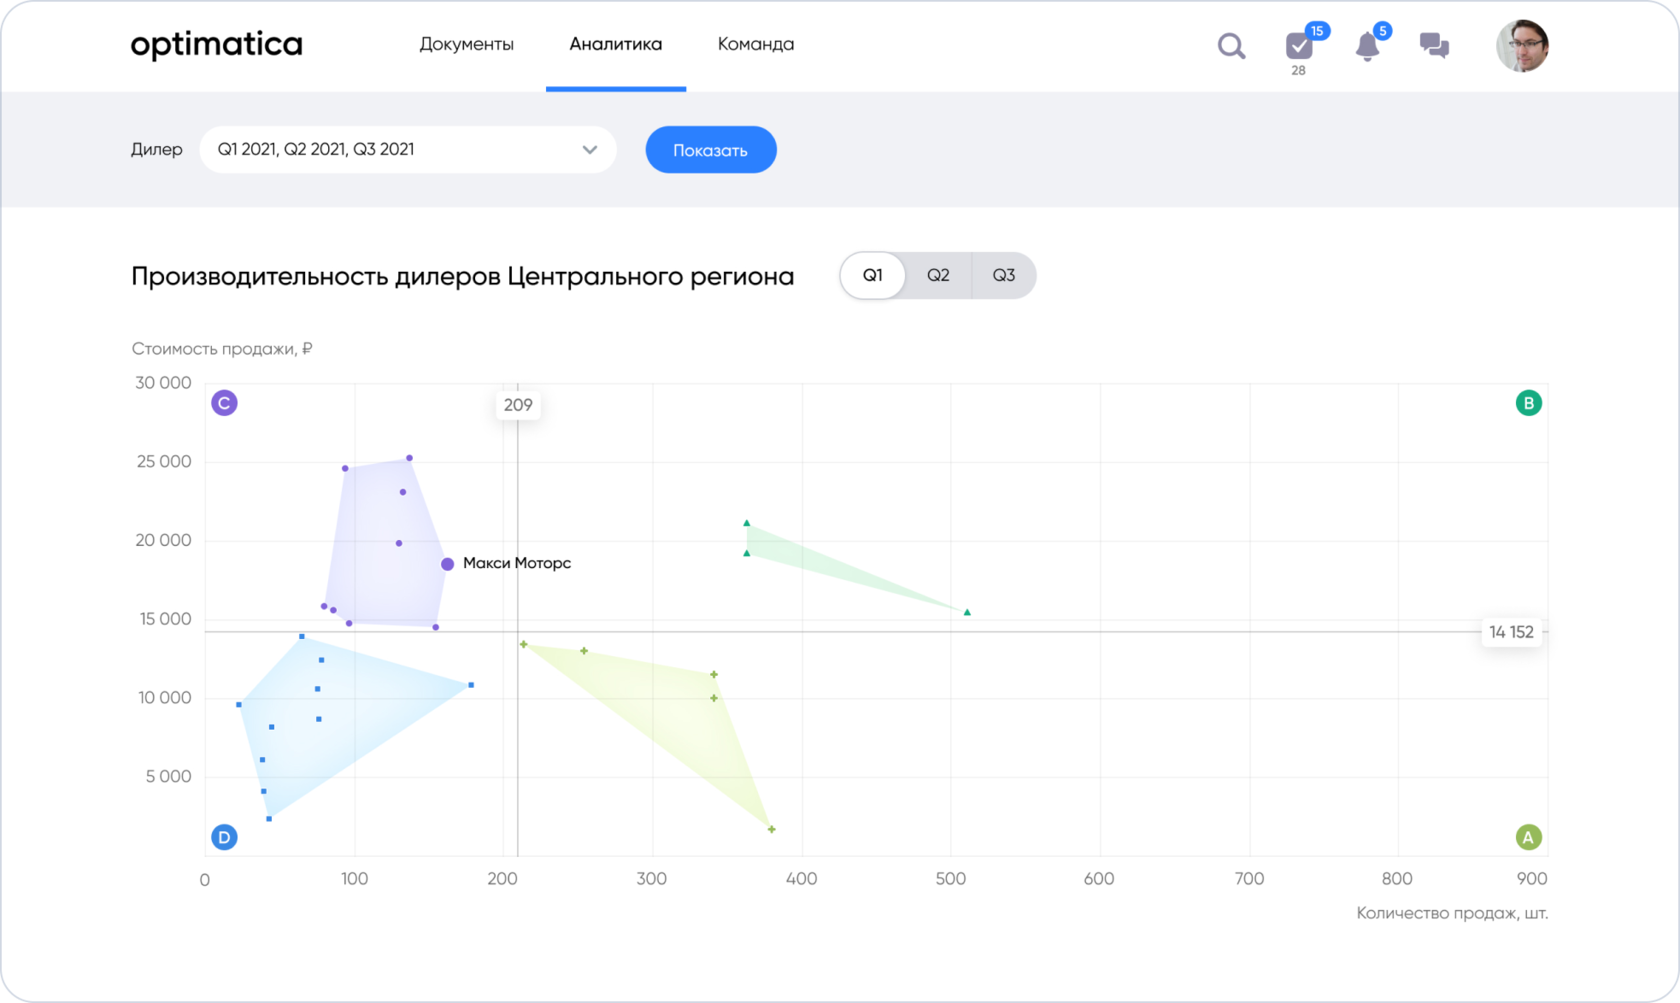The width and height of the screenshot is (1680, 1003).
Task: Open the tasks checkmark icon with badge
Action: (x=1298, y=46)
